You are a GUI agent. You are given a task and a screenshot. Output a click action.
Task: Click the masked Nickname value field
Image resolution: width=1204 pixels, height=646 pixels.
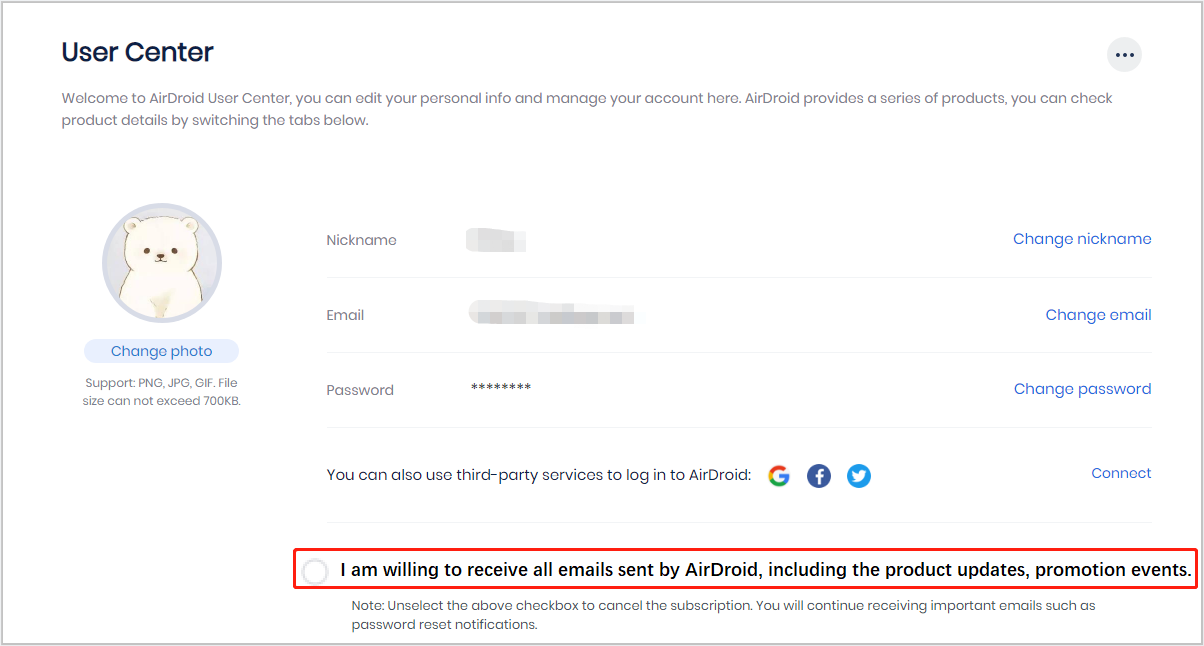pos(495,240)
